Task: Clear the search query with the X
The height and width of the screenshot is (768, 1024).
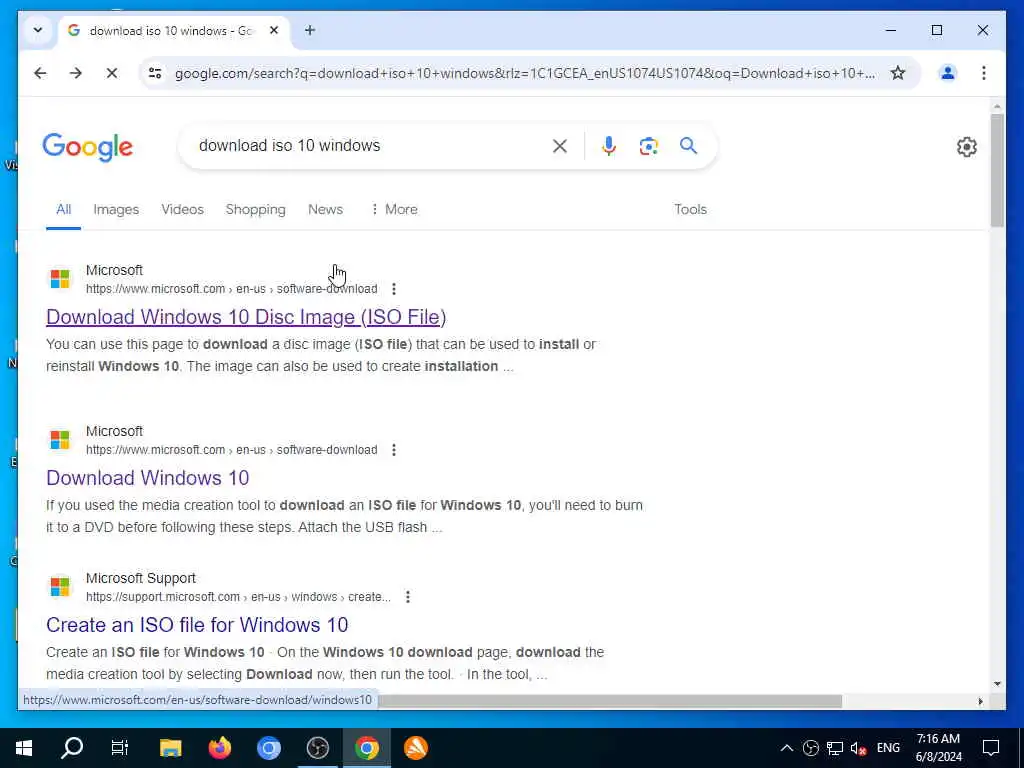Action: click(560, 146)
